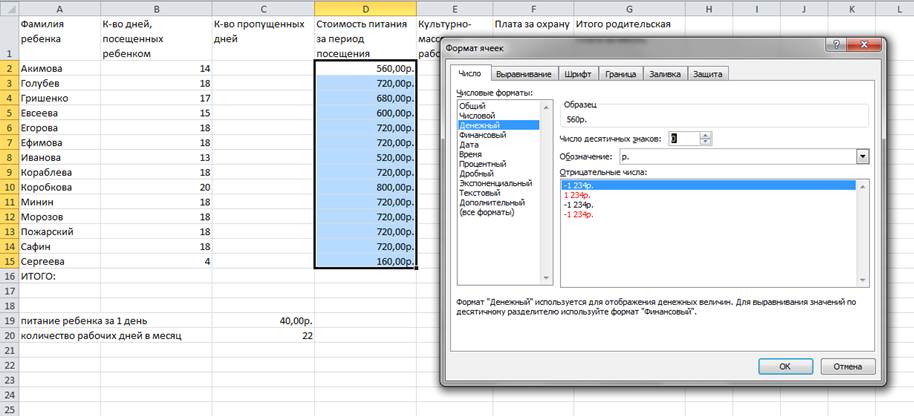This screenshot has height=416, width=914.
Task: Switch to the Число tab
Action: pos(470,73)
